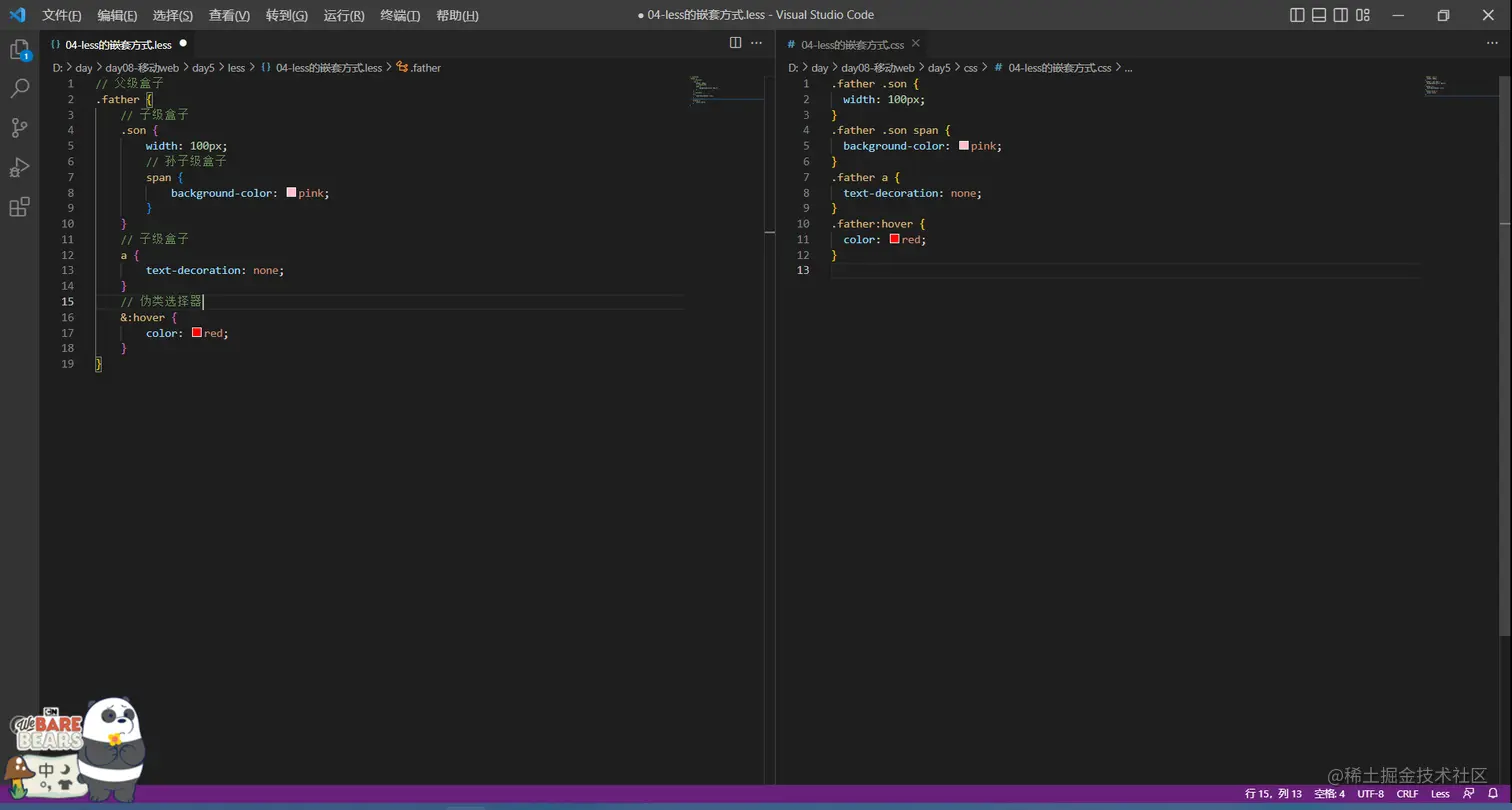1512x810 pixels.
Task: Open the 转到(G) menu
Action: [287, 15]
